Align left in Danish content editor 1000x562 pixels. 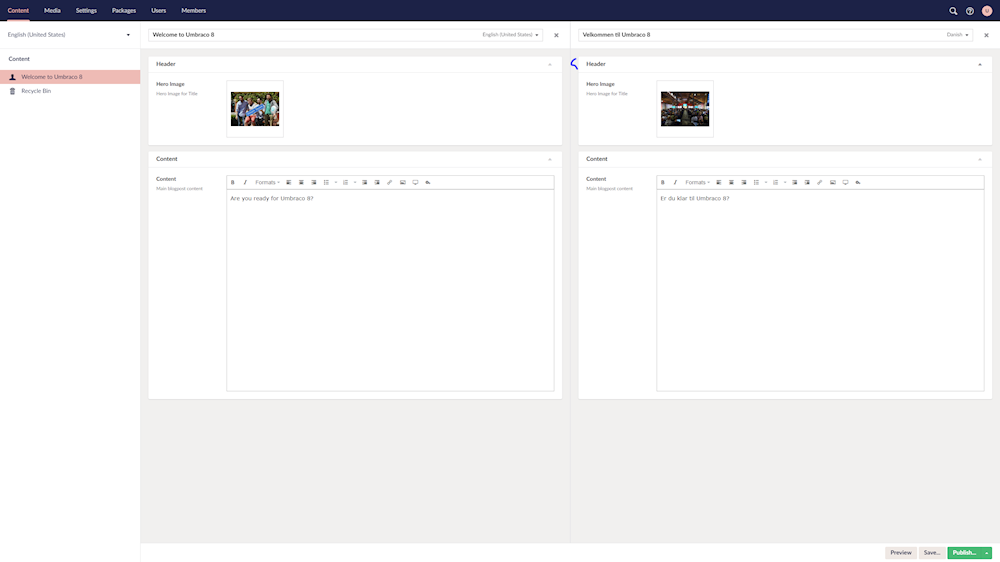[x=719, y=182]
